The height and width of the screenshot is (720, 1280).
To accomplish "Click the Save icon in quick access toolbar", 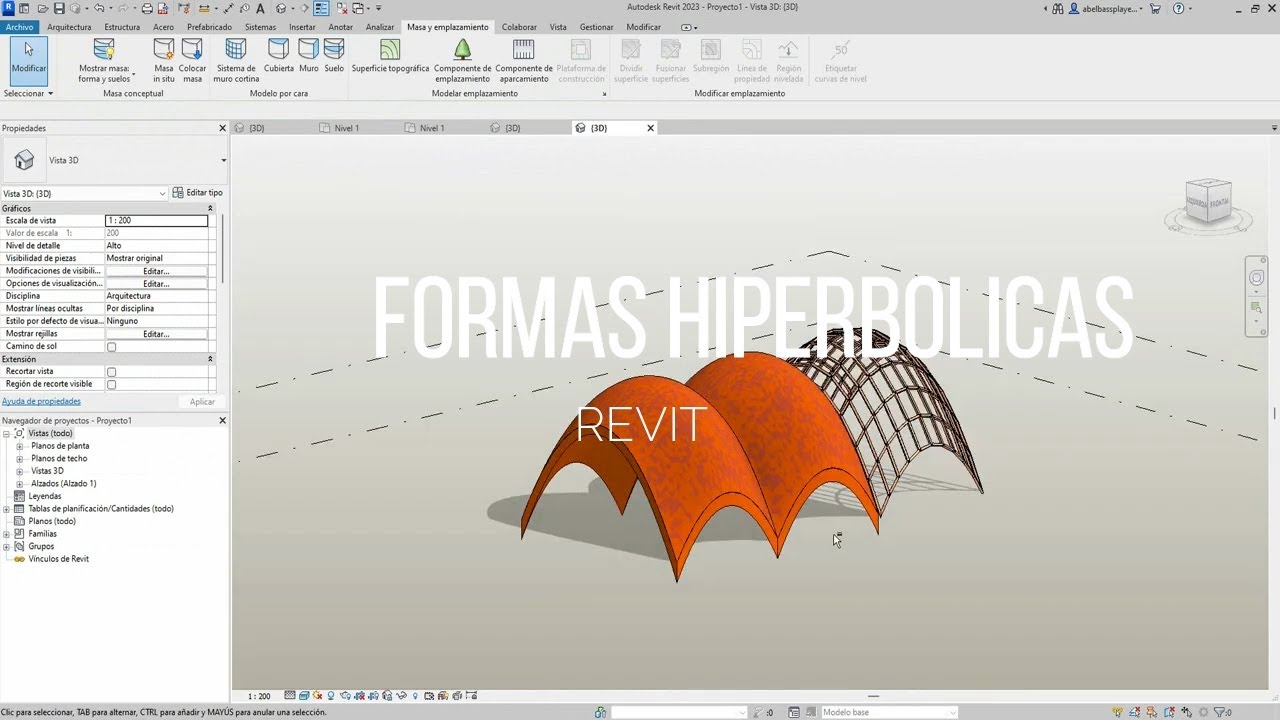I will tap(57, 8).
